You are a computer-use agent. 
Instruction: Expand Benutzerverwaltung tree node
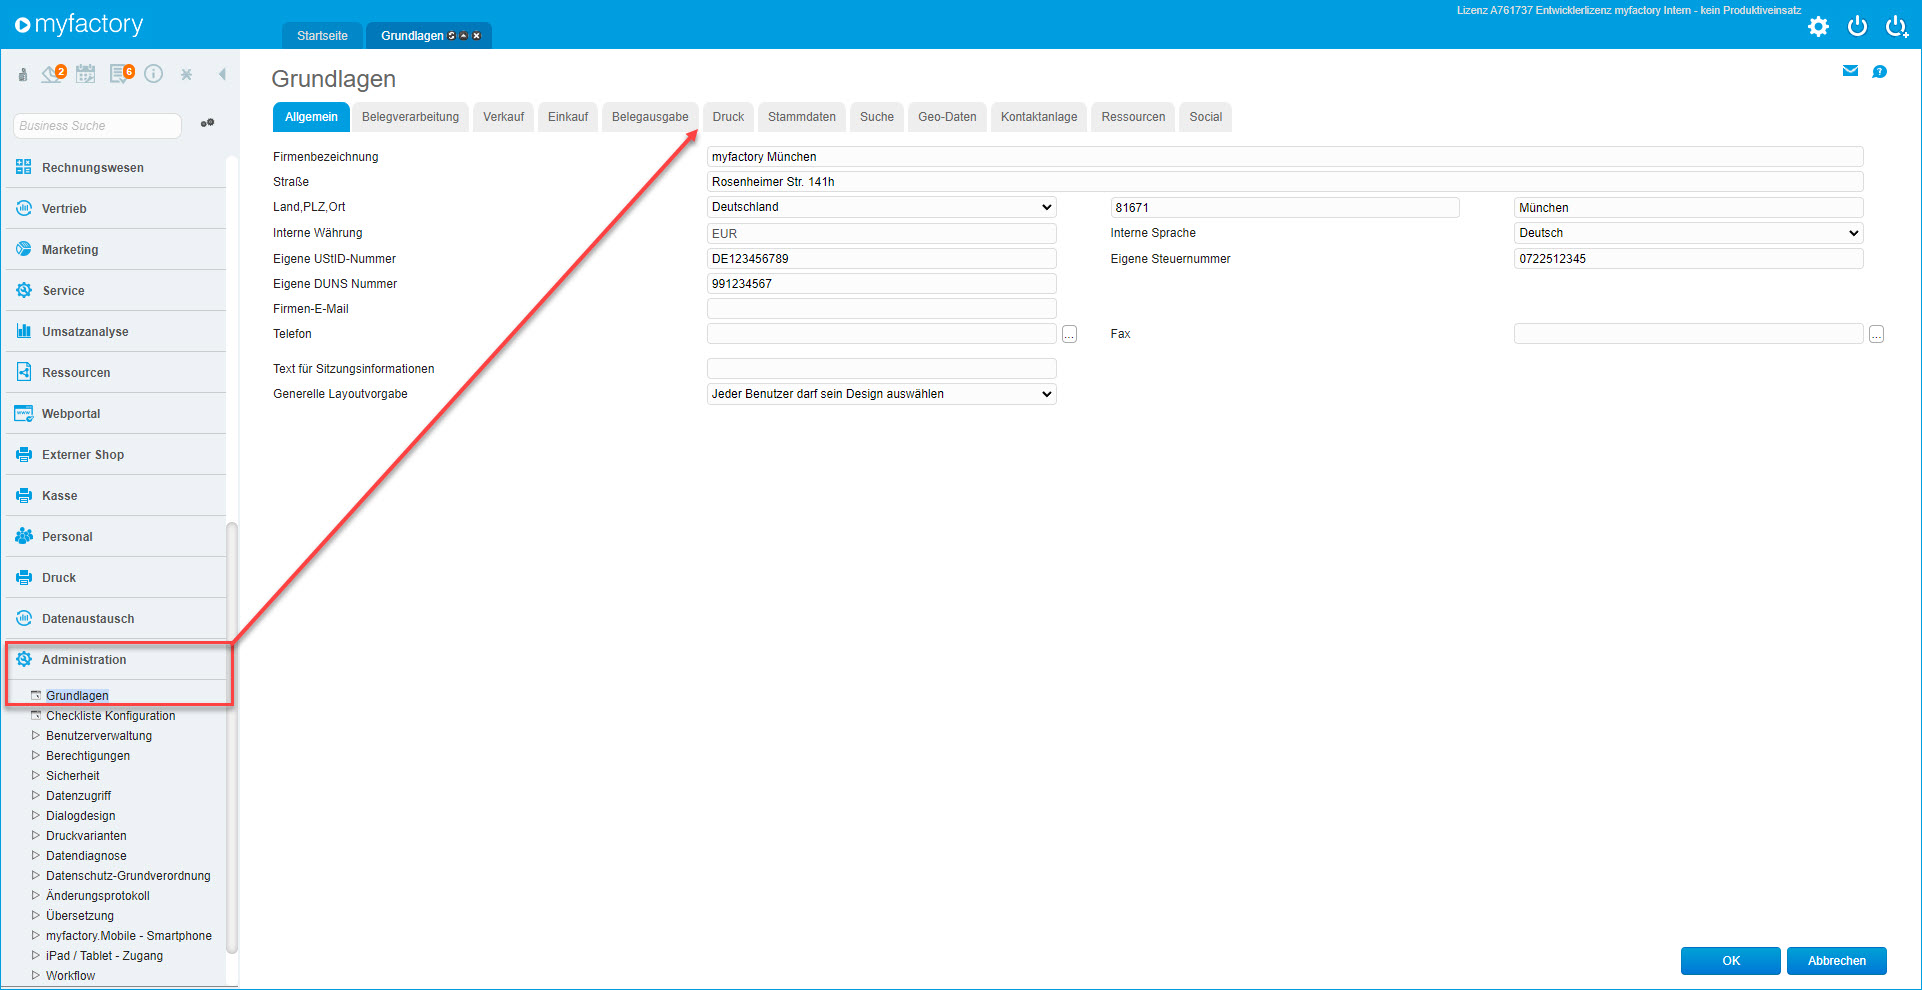point(36,735)
